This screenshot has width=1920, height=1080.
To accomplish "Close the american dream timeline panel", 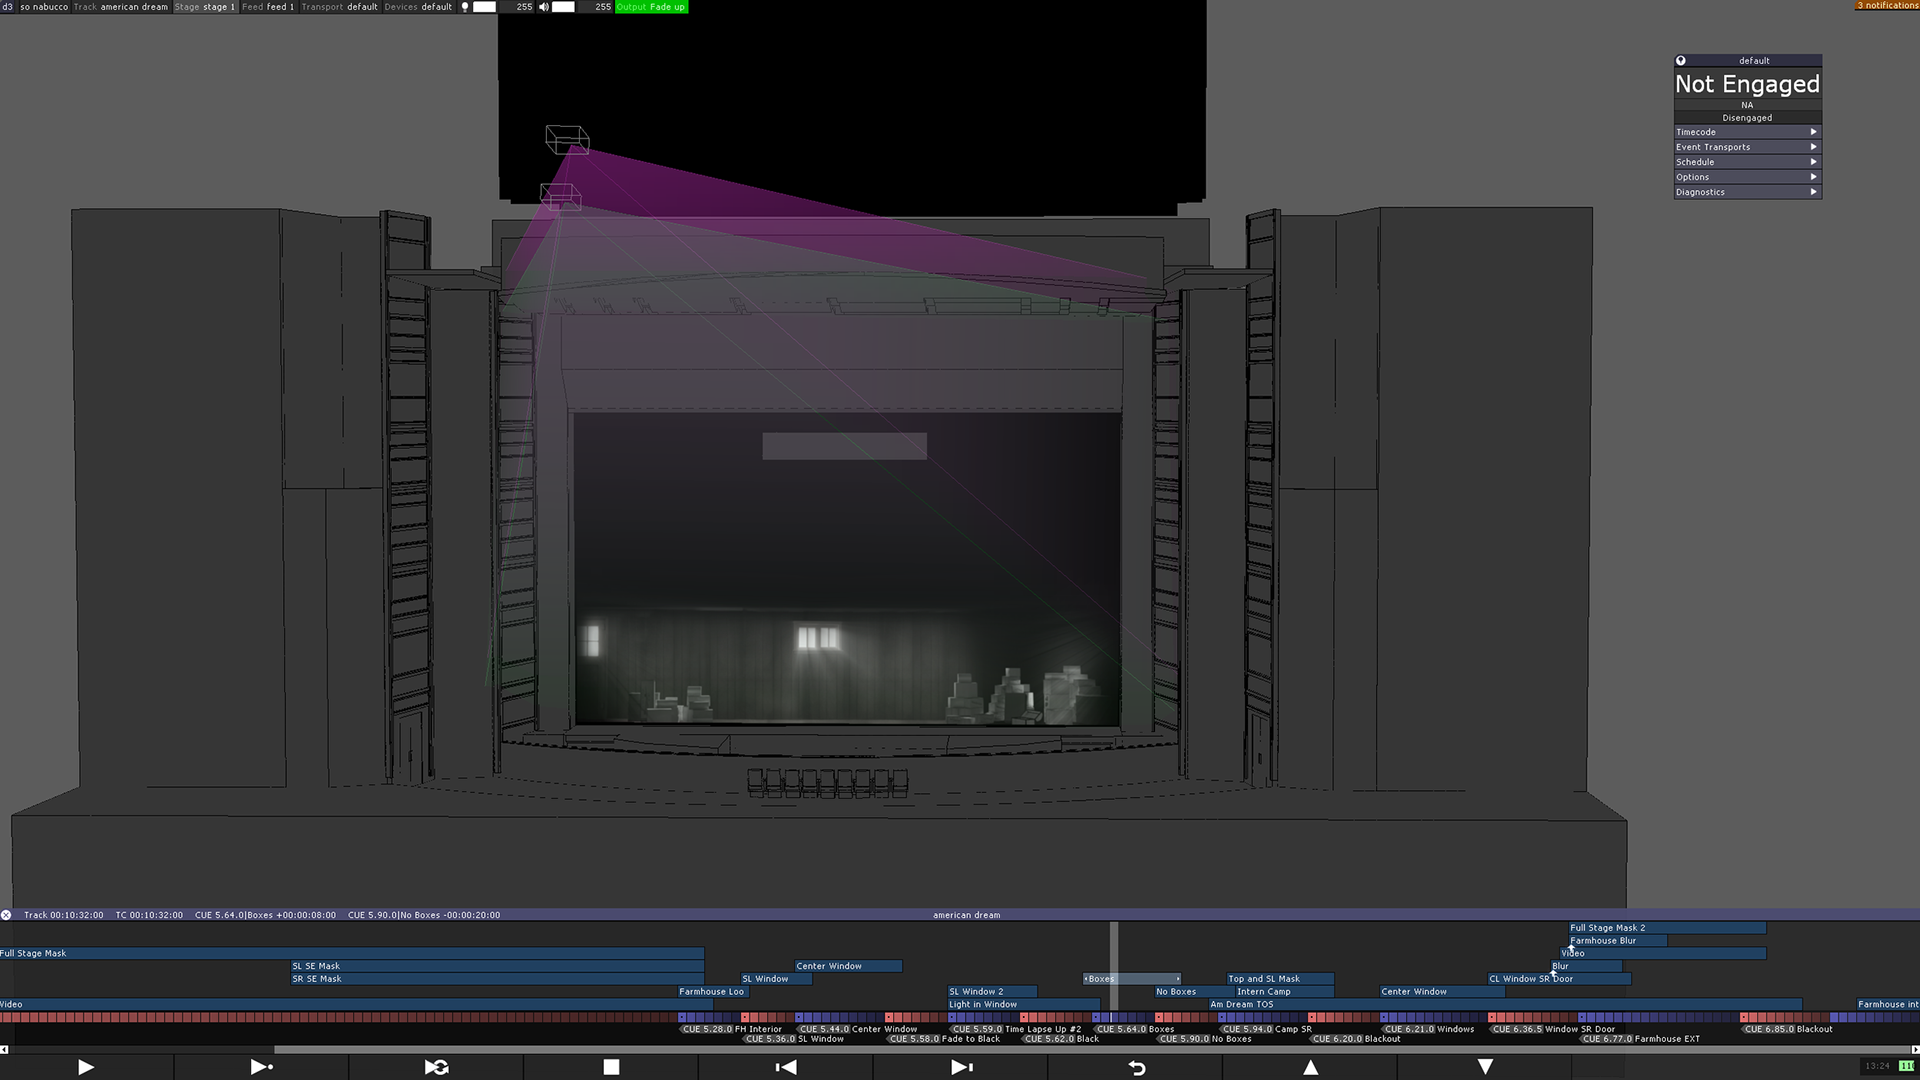I will click(x=6, y=915).
